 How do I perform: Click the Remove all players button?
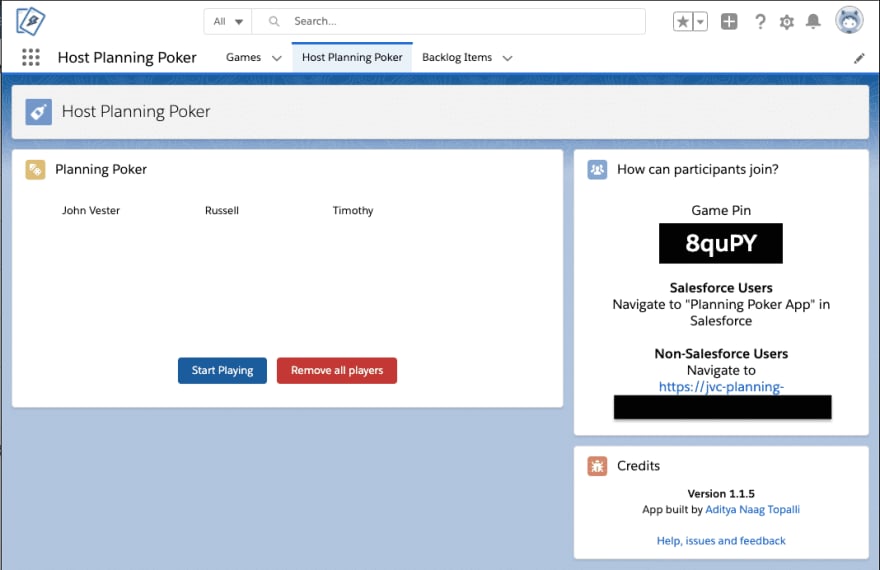[337, 370]
